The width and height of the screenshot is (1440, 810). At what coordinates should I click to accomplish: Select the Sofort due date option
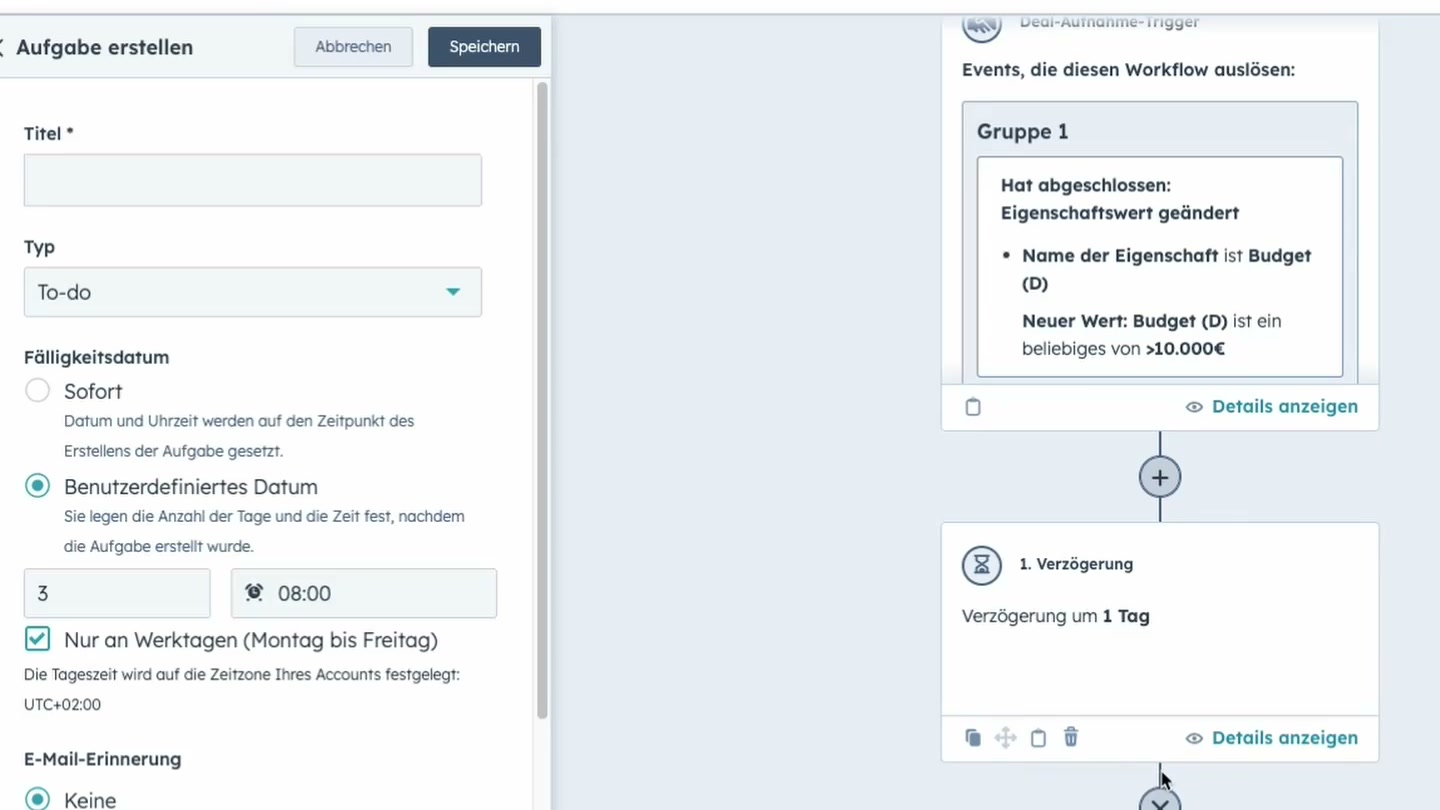click(37, 390)
